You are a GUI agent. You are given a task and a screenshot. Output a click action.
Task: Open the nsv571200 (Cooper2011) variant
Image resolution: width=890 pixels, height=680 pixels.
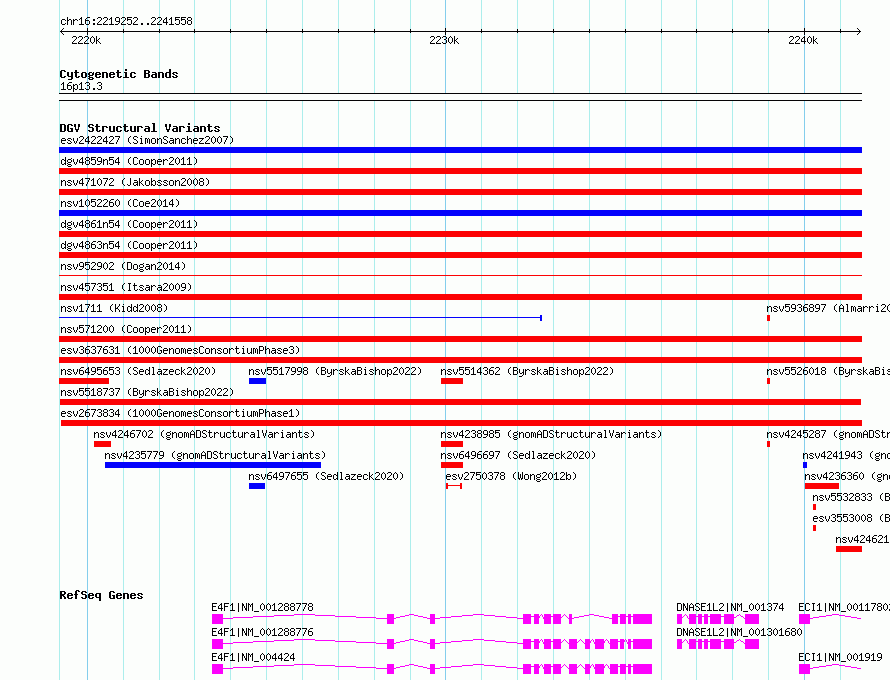coord(126,329)
